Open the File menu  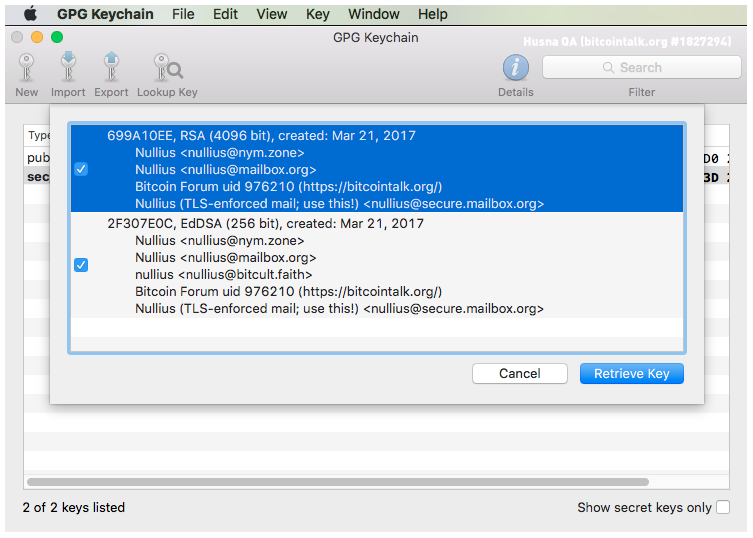[x=183, y=14]
